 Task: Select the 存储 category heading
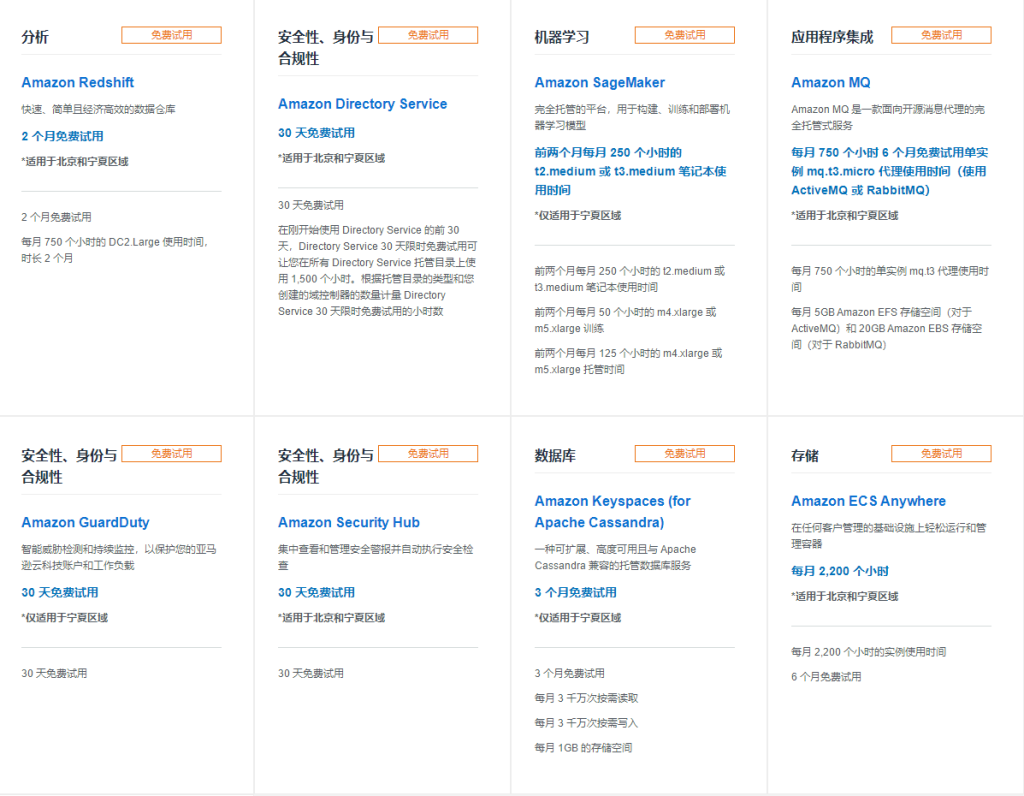(x=803, y=453)
